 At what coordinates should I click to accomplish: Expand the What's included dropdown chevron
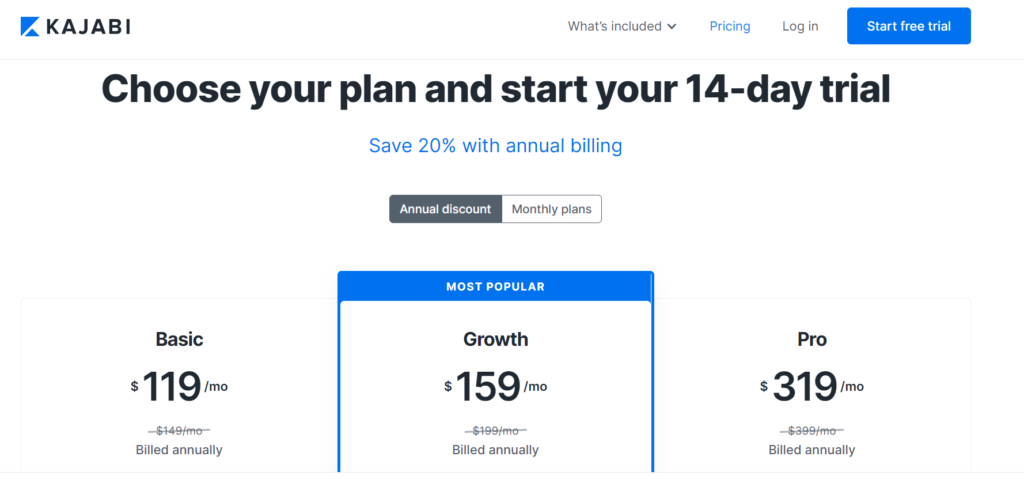click(671, 27)
